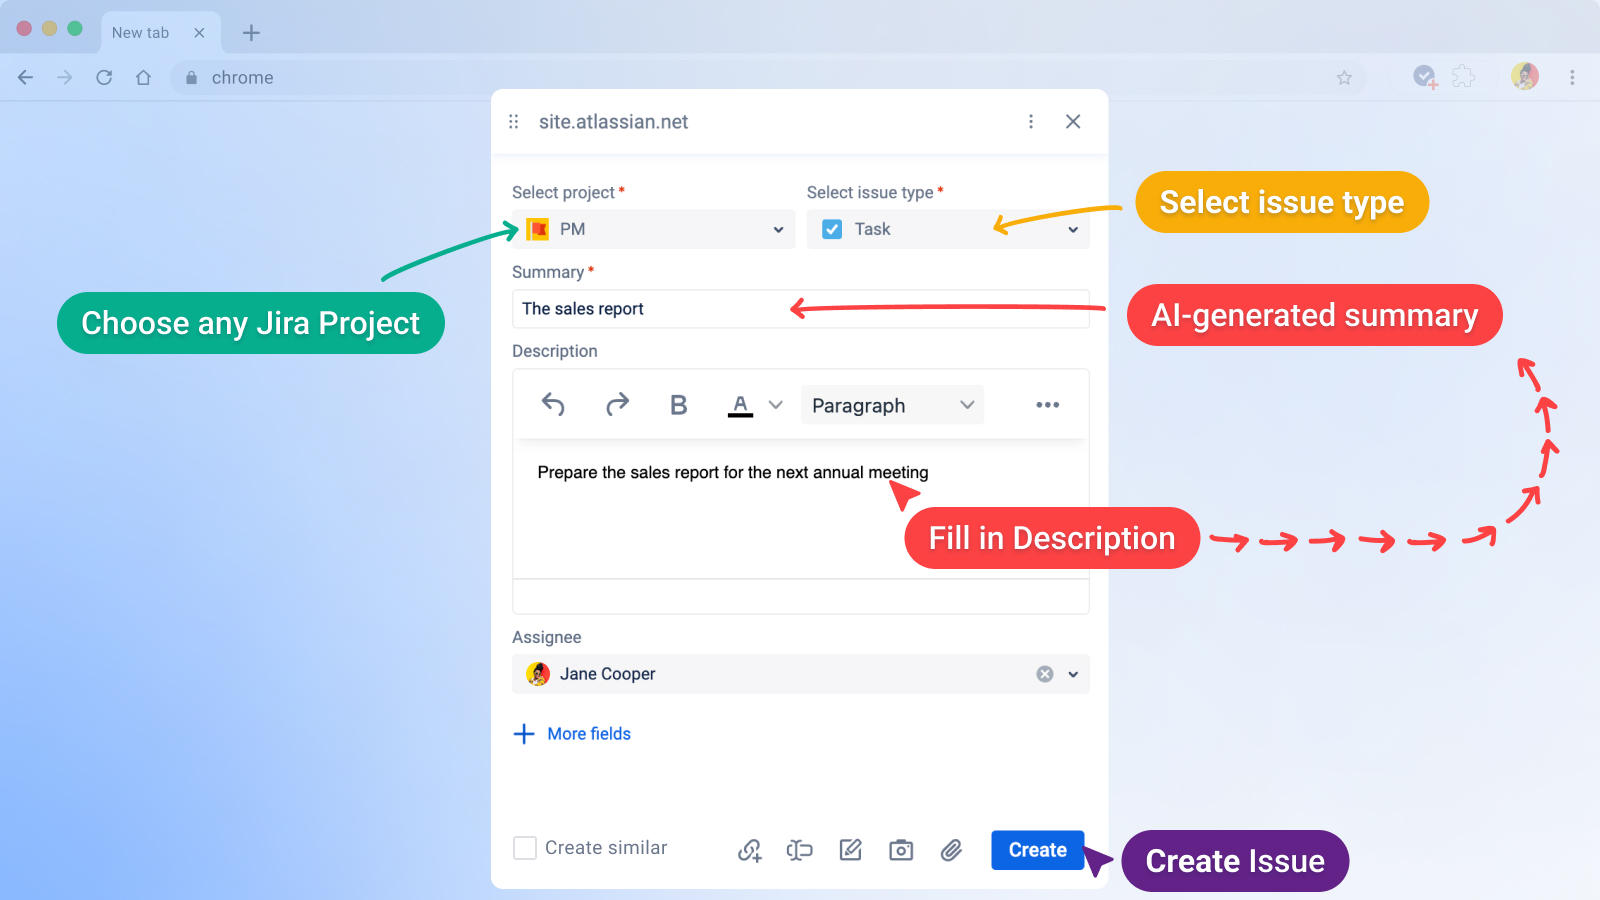Click the browser forward arrow

click(x=65, y=77)
